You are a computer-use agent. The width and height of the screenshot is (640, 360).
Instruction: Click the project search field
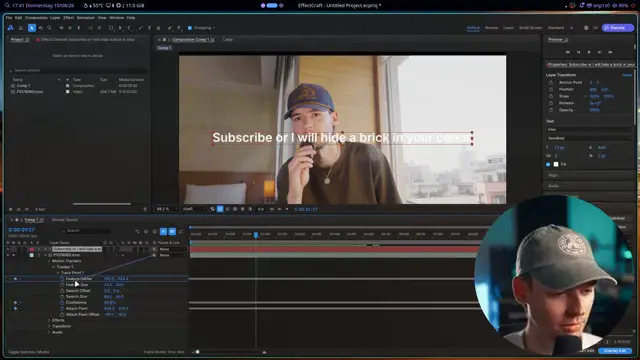click(x=78, y=71)
